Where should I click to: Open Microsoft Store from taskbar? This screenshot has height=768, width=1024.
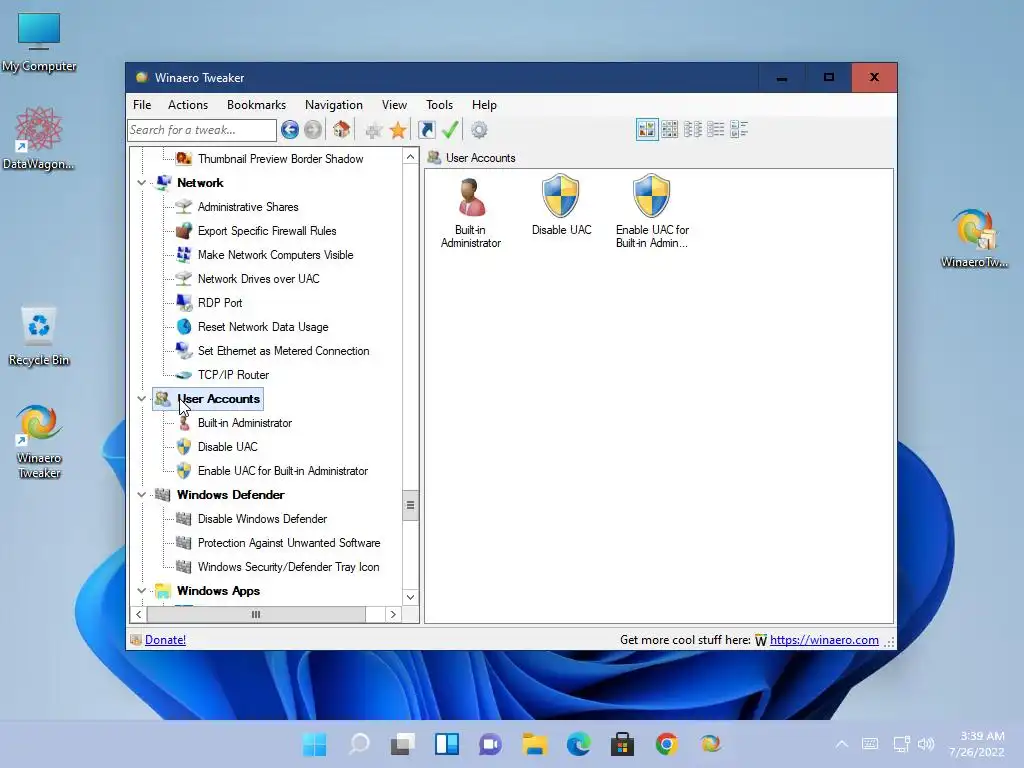tap(622, 744)
